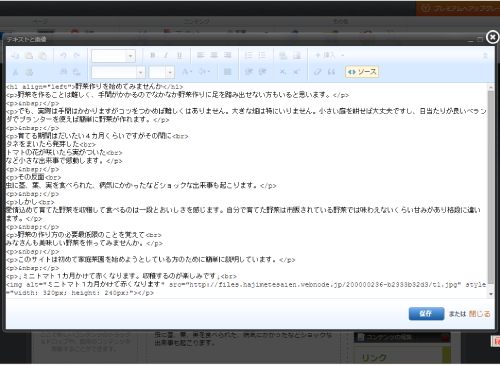Open the コンテンツ tab in background editor
This screenshot has height=365, width=500.
tap(196, 22)
